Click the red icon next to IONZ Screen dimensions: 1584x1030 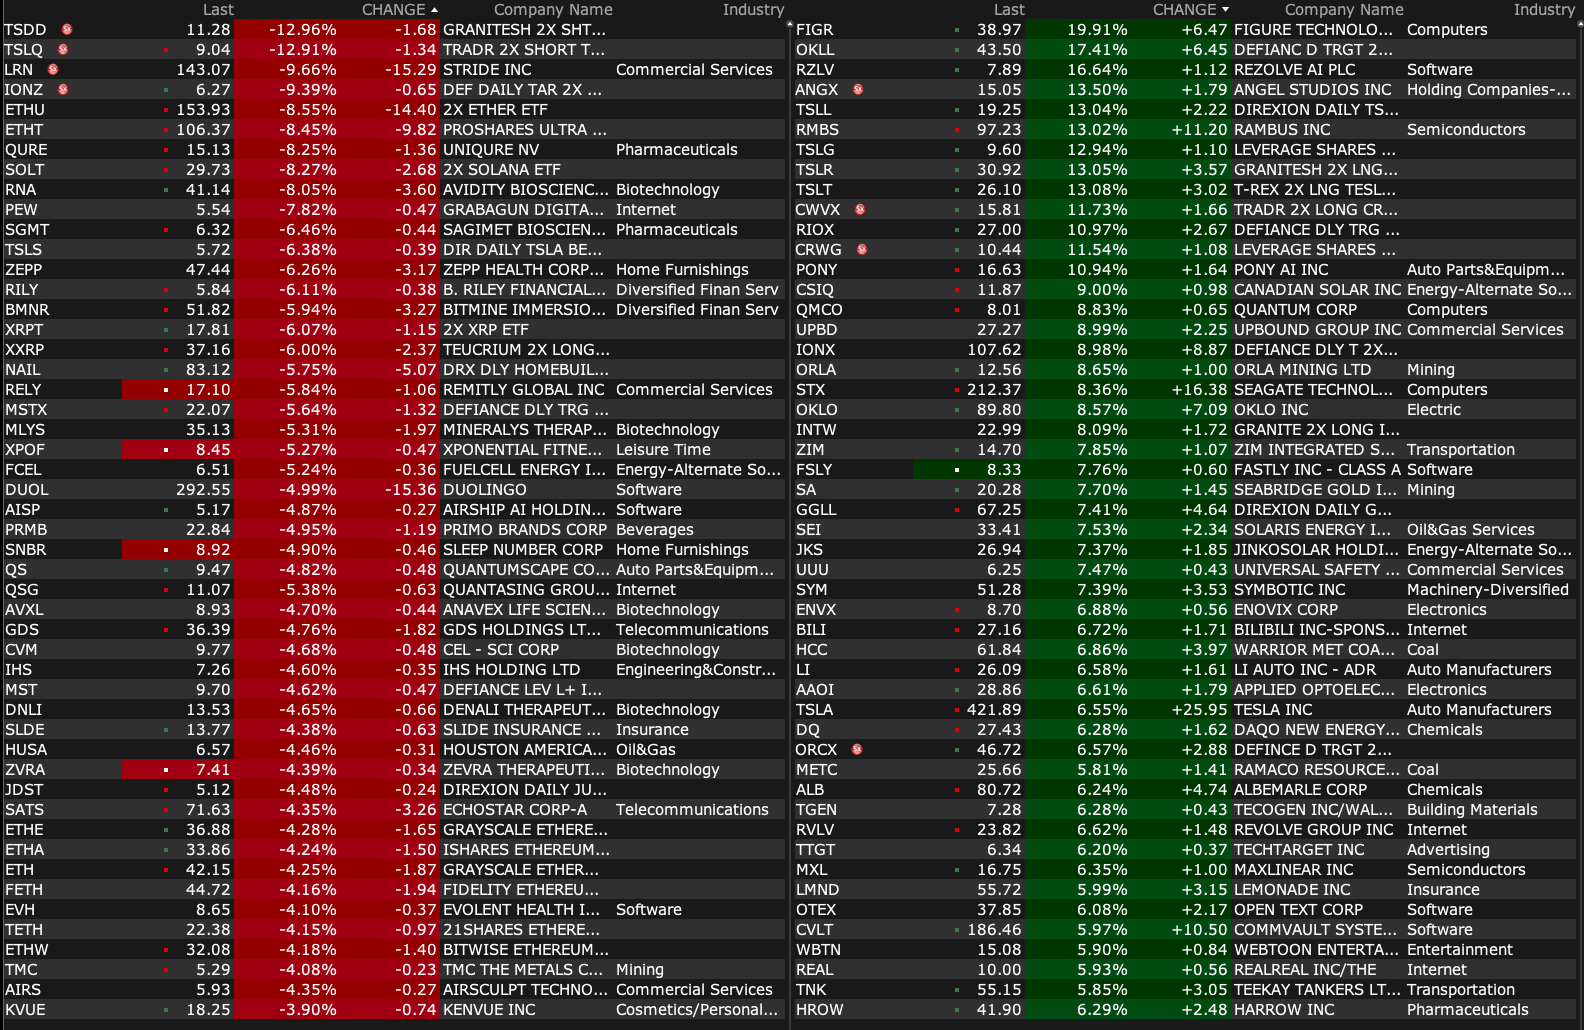(x=63, y=90)
